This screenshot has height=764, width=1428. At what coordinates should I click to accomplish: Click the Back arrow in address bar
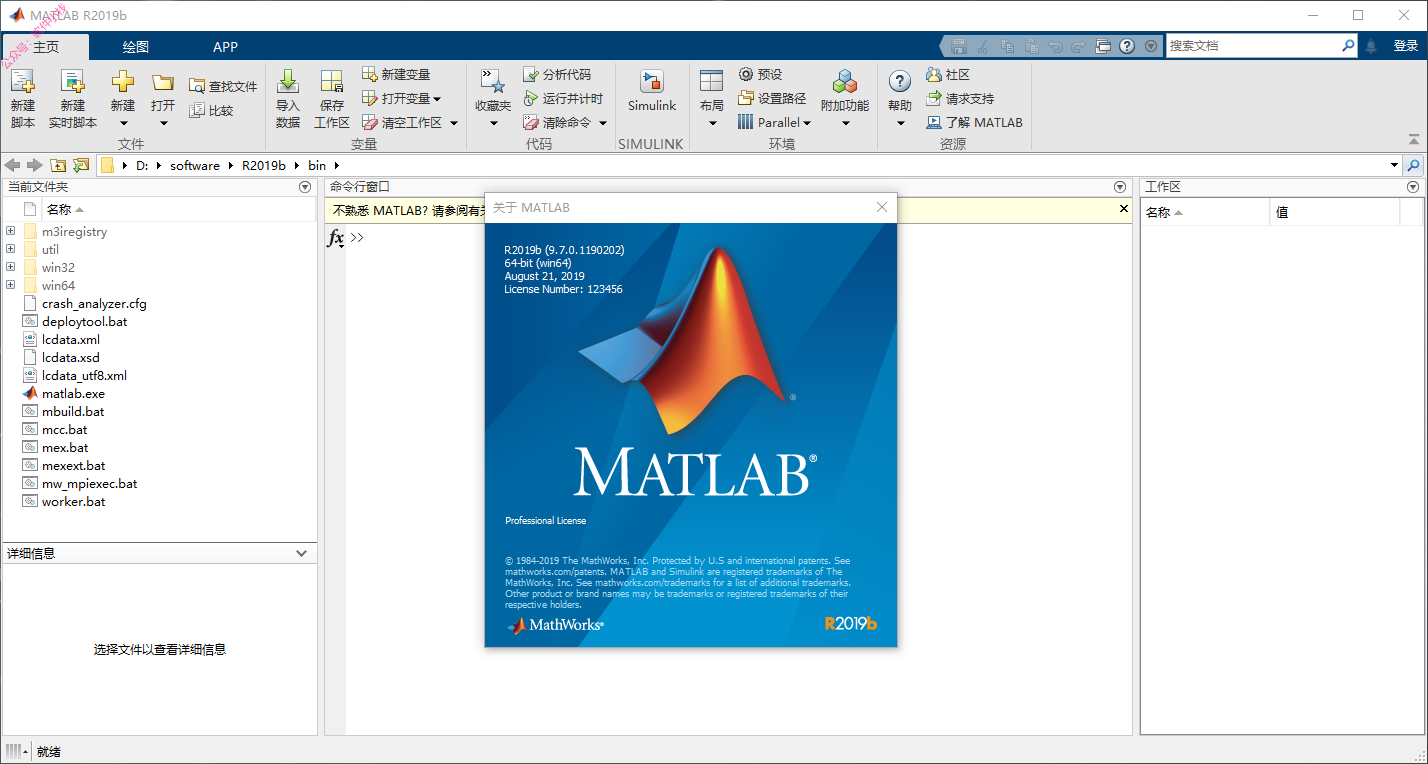pyautogui.click(x=13, y=166)
